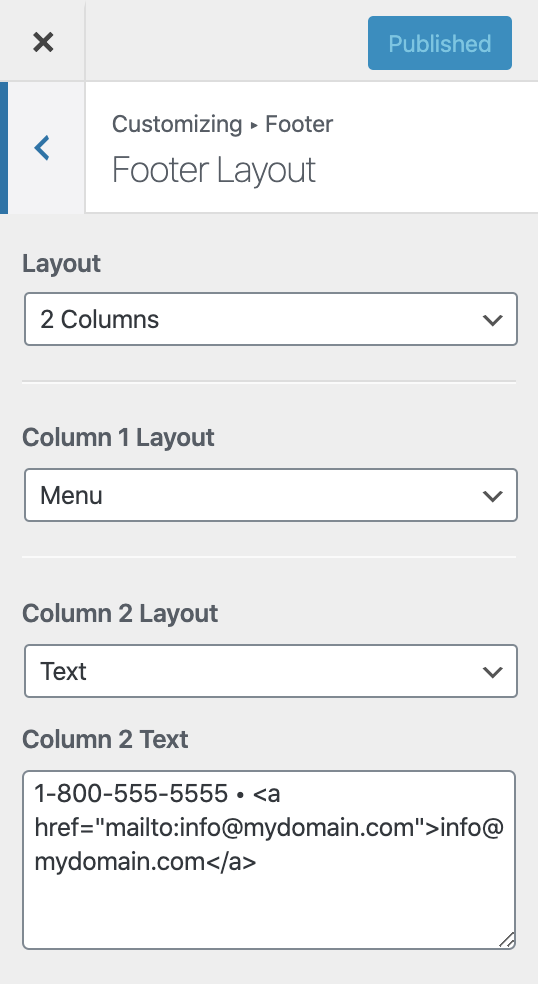Place cursor at the phone number text
The width and height of the screenshot is (538, 984).
131,794
